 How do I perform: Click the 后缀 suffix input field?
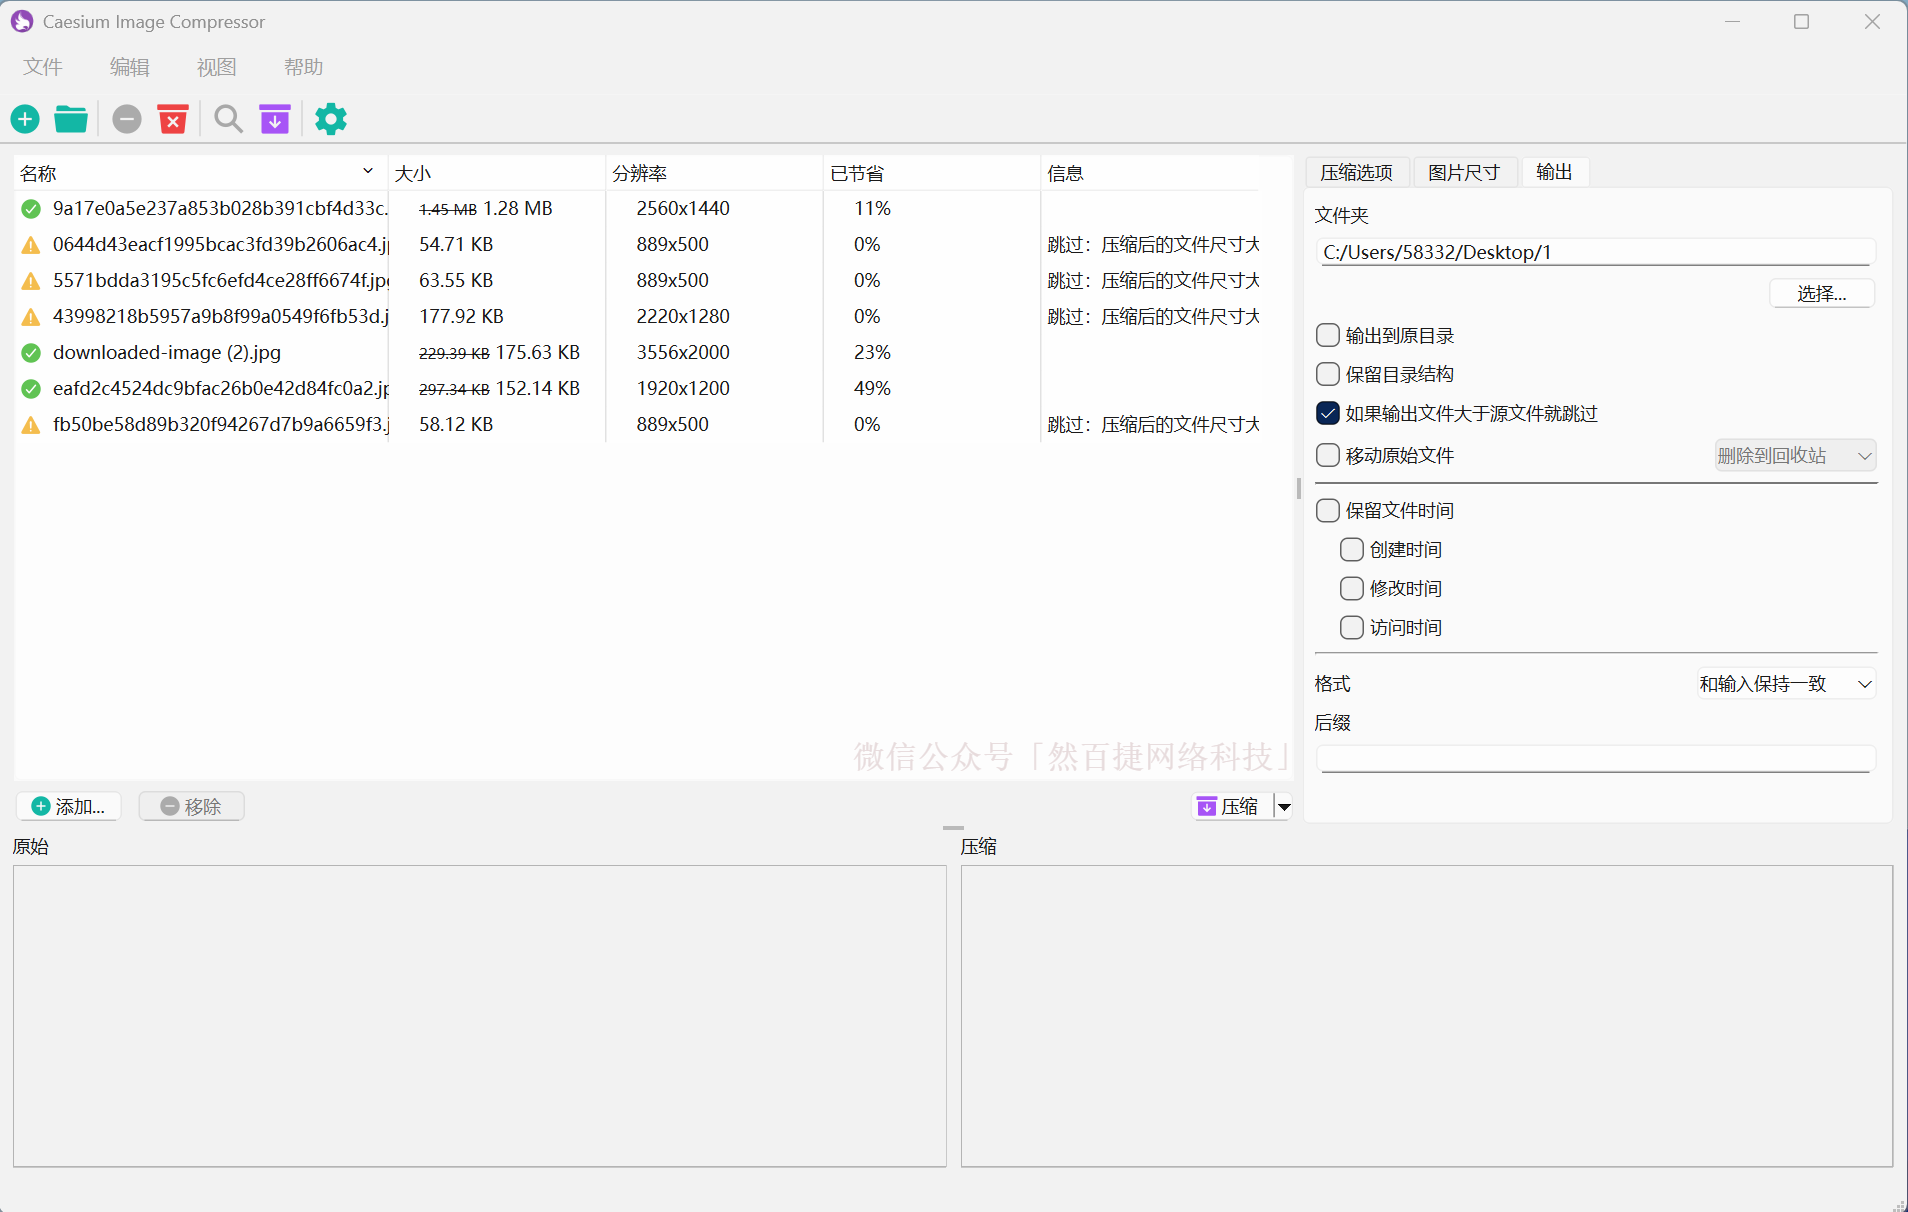point(1594,758)
